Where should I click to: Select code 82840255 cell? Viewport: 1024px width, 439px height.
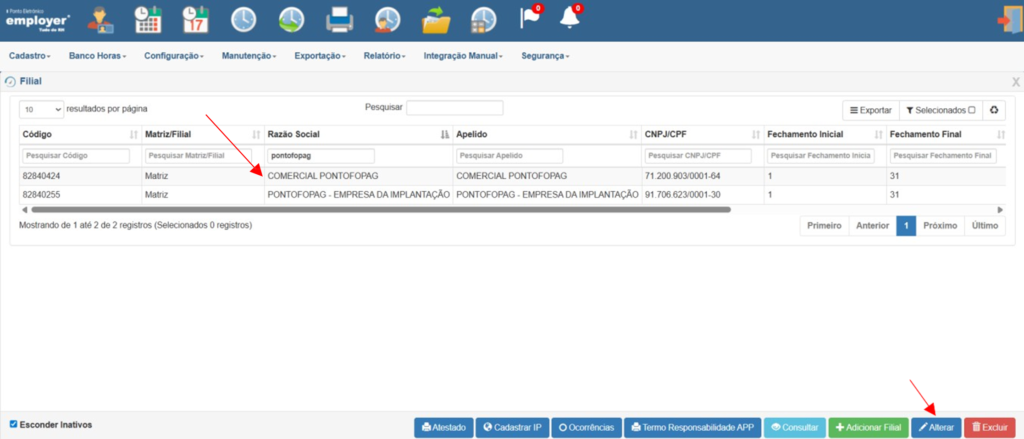point(80,195)
